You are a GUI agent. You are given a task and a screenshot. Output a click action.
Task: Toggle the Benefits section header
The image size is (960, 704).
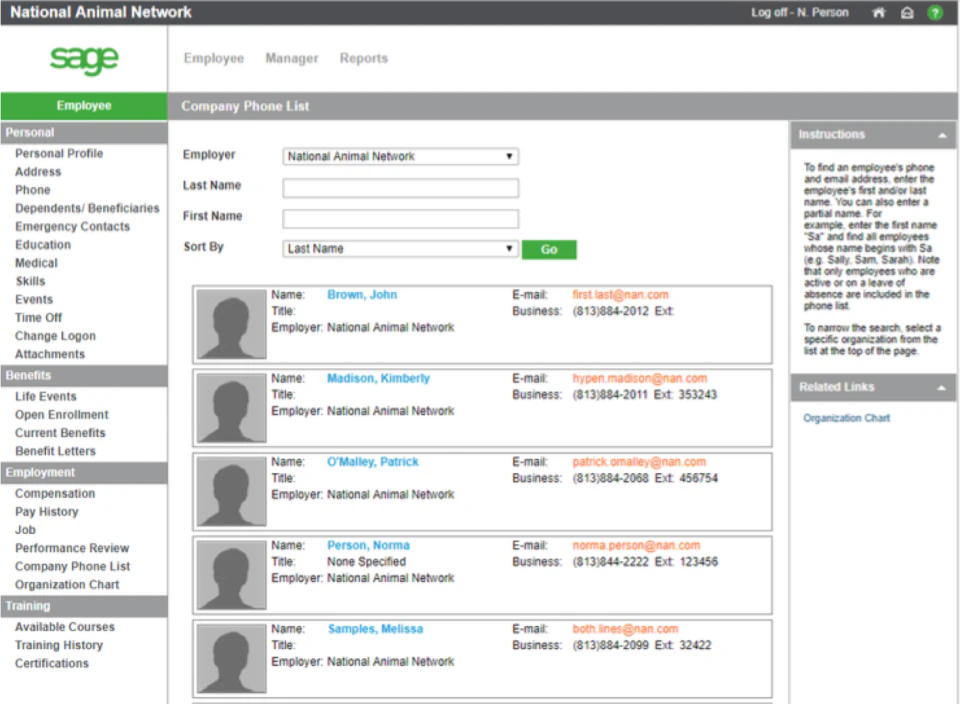pos(83,375)
